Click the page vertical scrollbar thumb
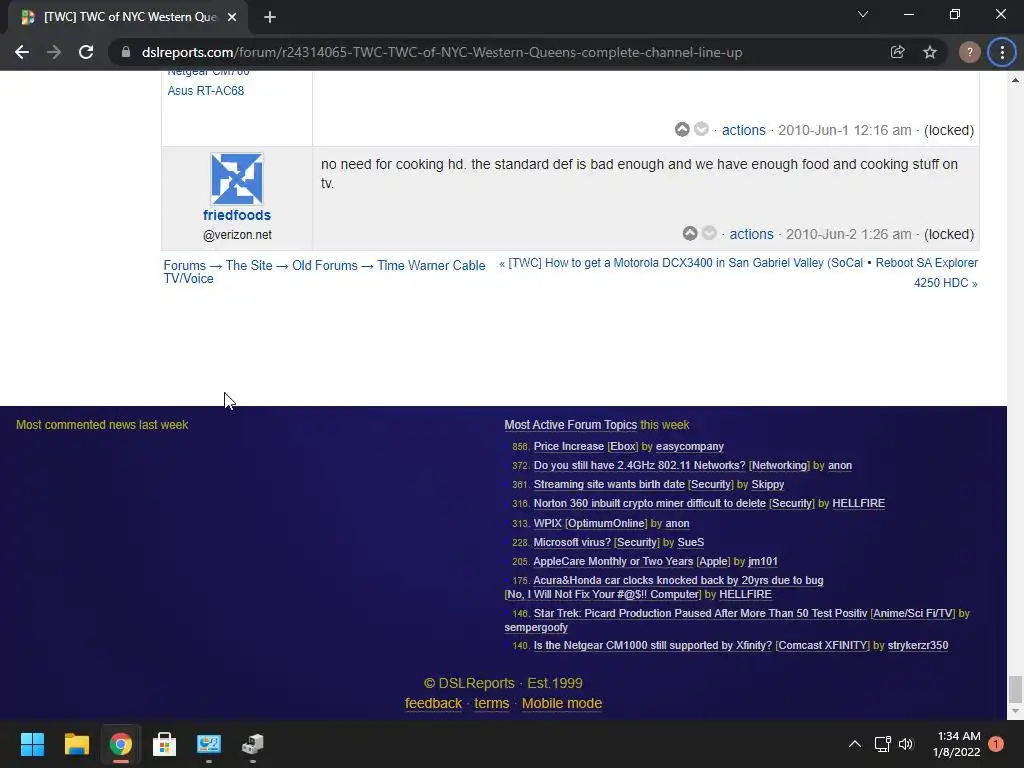 pos(1015,688)
